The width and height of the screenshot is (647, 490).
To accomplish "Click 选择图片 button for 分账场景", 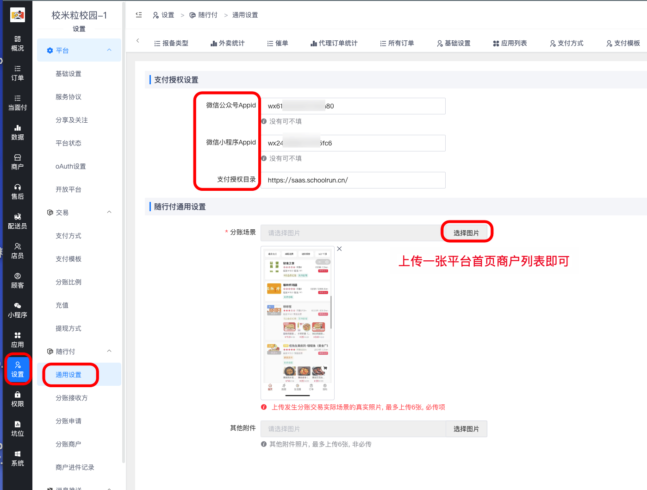I will click(466, 232).
